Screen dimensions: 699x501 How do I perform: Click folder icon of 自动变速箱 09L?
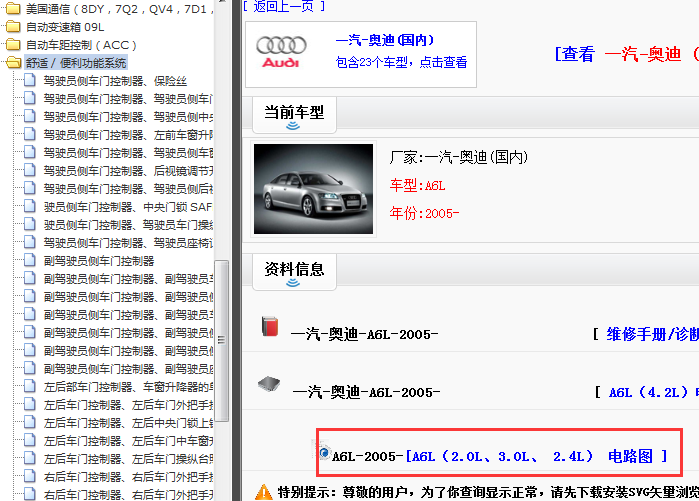click(x=13, y=27)
